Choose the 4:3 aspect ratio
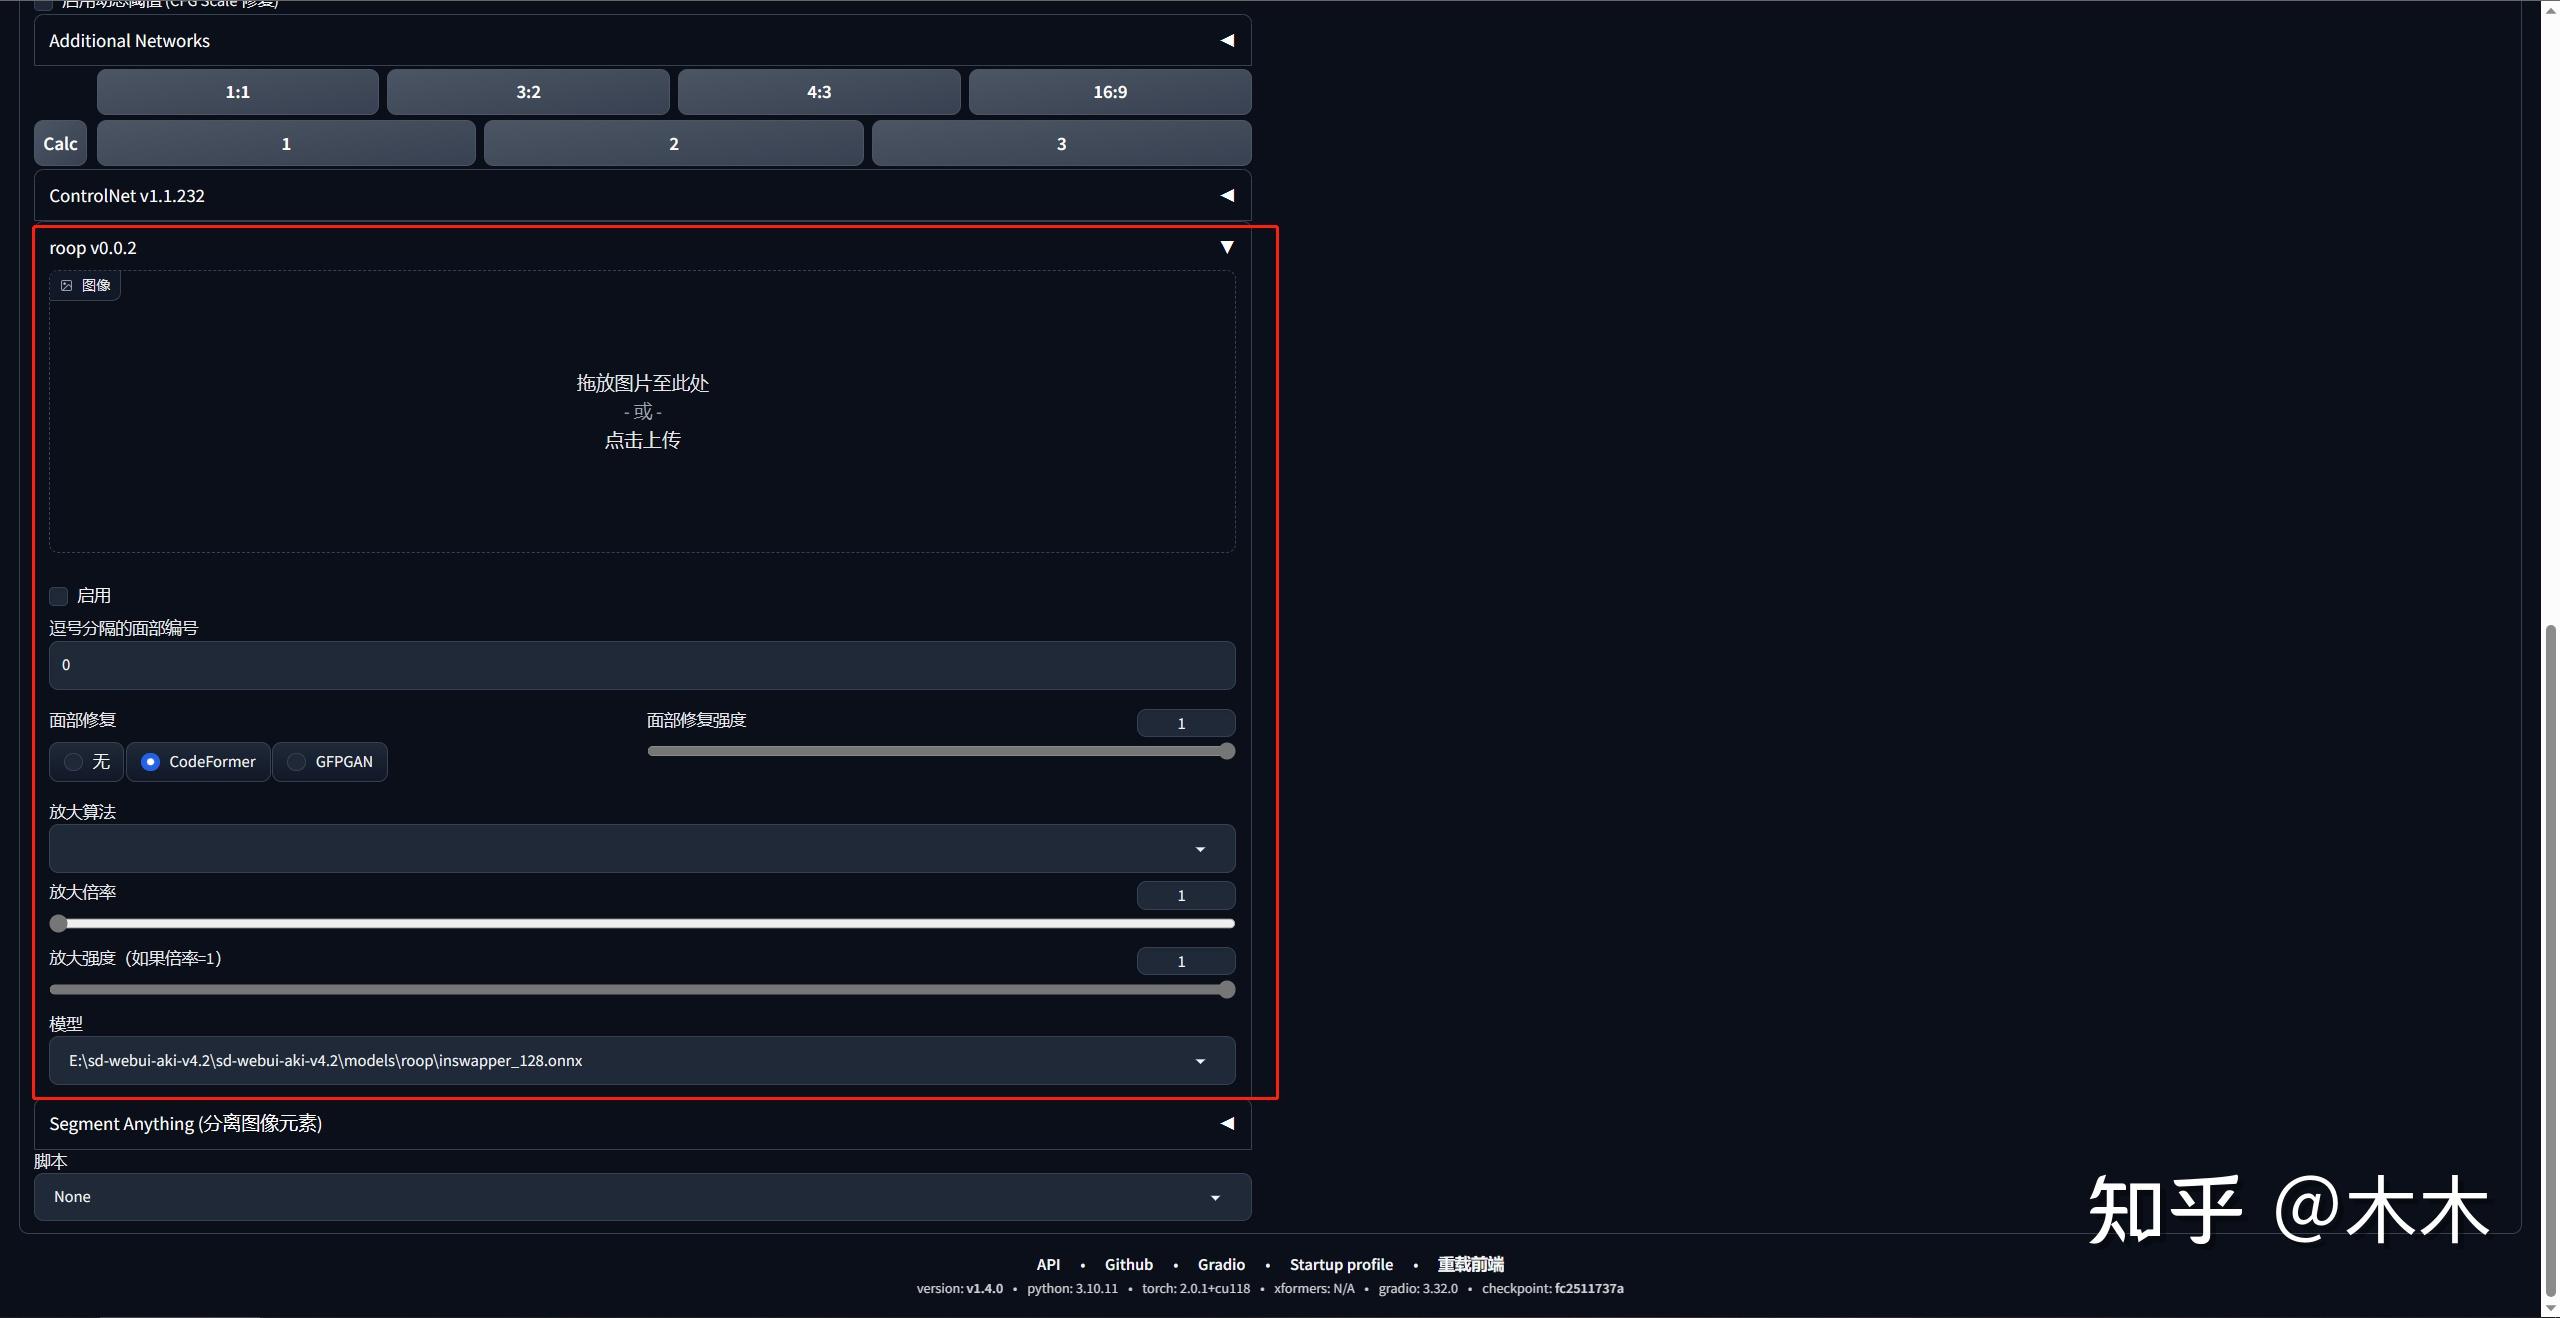Viewport: 2560px width, 1318px height. pyautogui.click(x=818, y=92)
